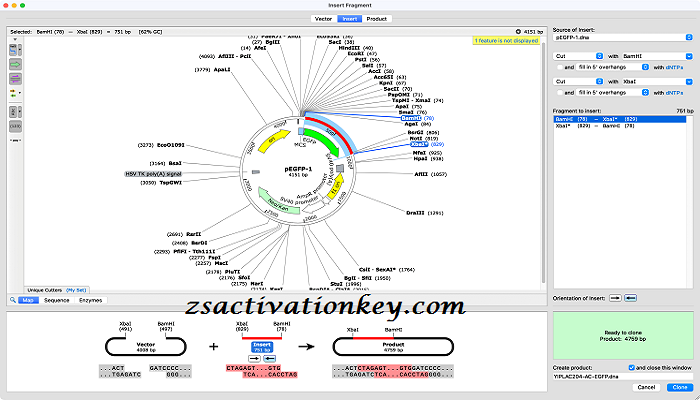This screenshot has width=700, height=400.
Task: Select the Enzymes view tab
Action: 91,300
